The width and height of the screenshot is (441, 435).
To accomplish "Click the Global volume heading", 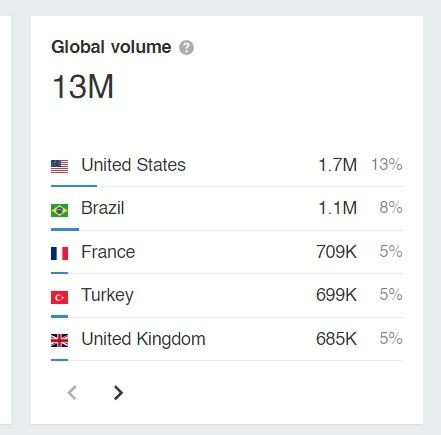I will point(111,47).
